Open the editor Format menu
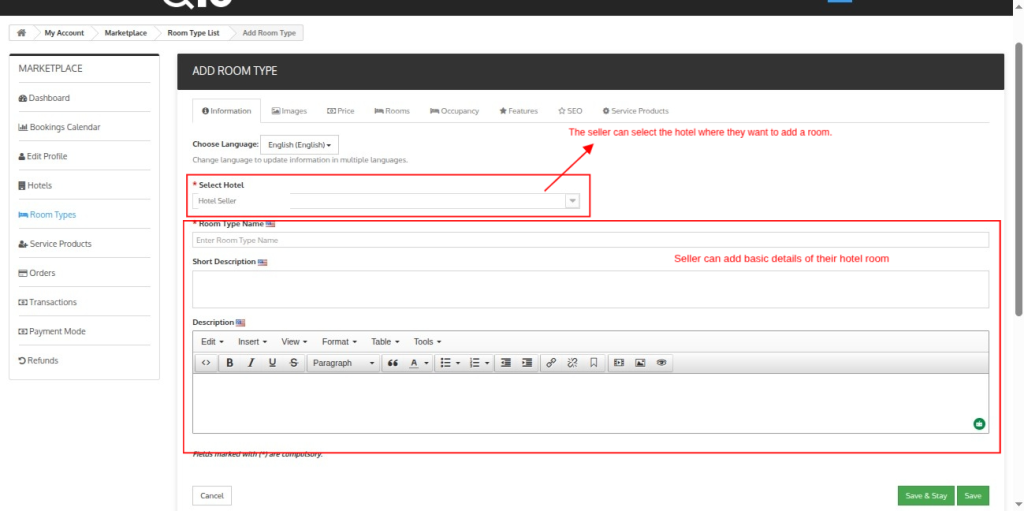This screenshot has width=1024, height=511. coord(339,342)
